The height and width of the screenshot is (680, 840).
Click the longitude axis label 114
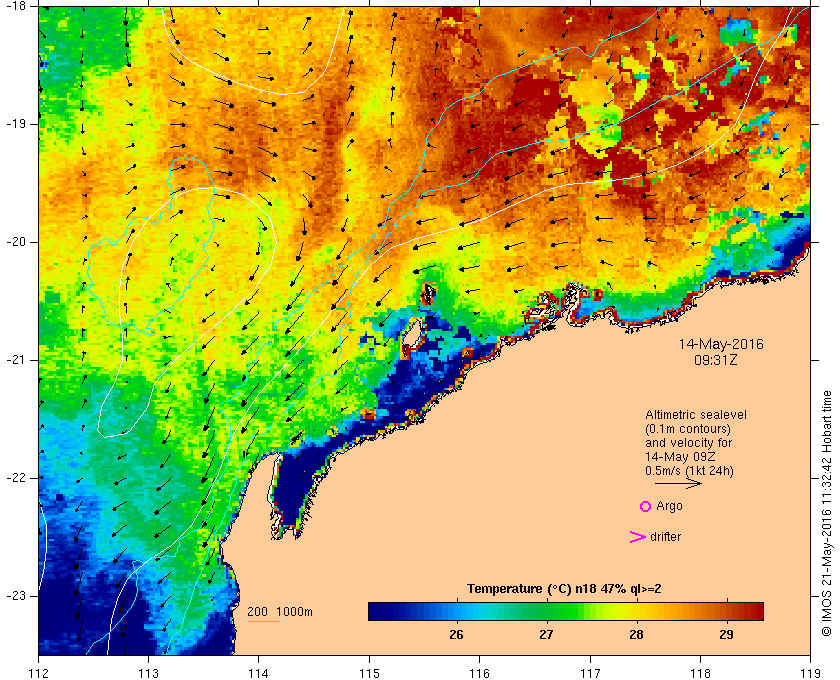click(x=259, y=673)
